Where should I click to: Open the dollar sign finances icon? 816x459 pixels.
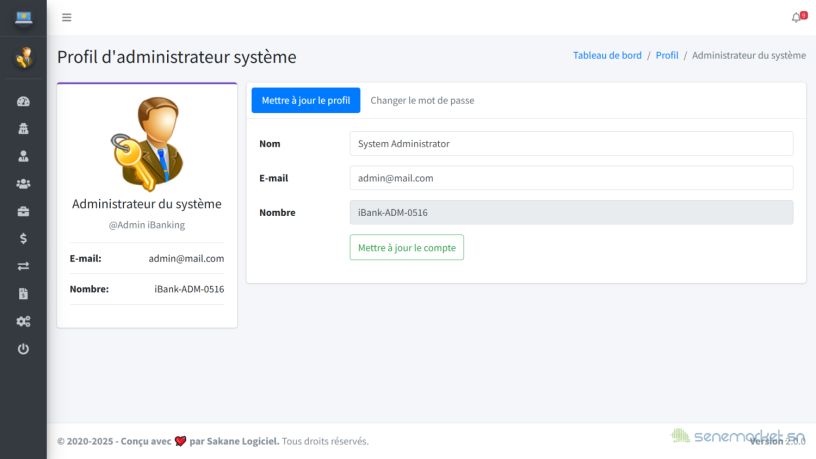(23, 239)
